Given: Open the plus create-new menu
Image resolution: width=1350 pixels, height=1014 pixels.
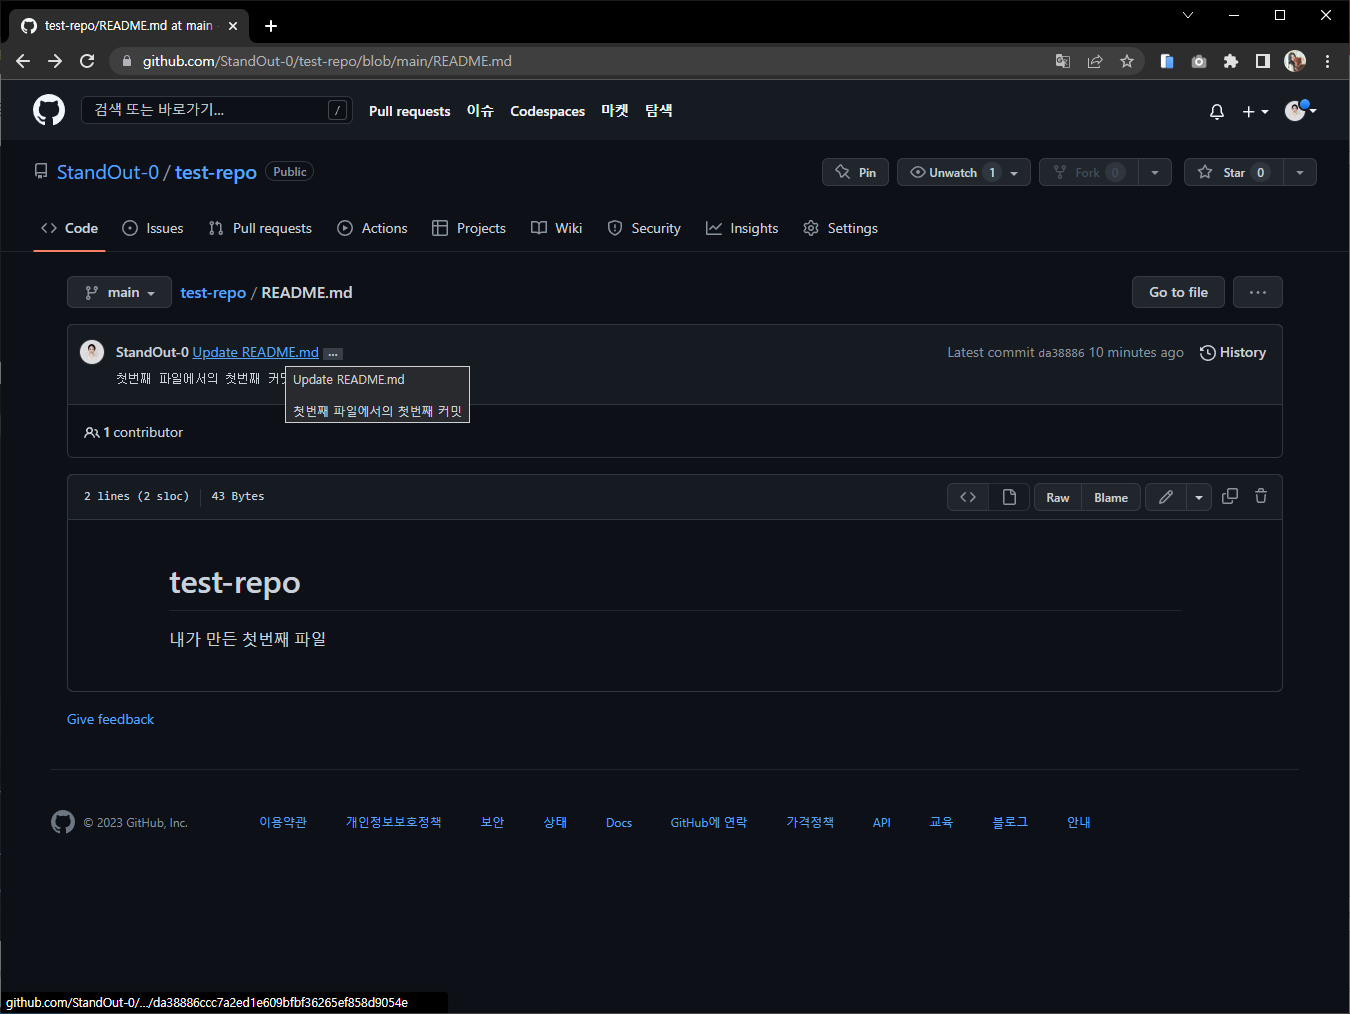Looking at the screenshot, I should click(x=1255, y=111).
